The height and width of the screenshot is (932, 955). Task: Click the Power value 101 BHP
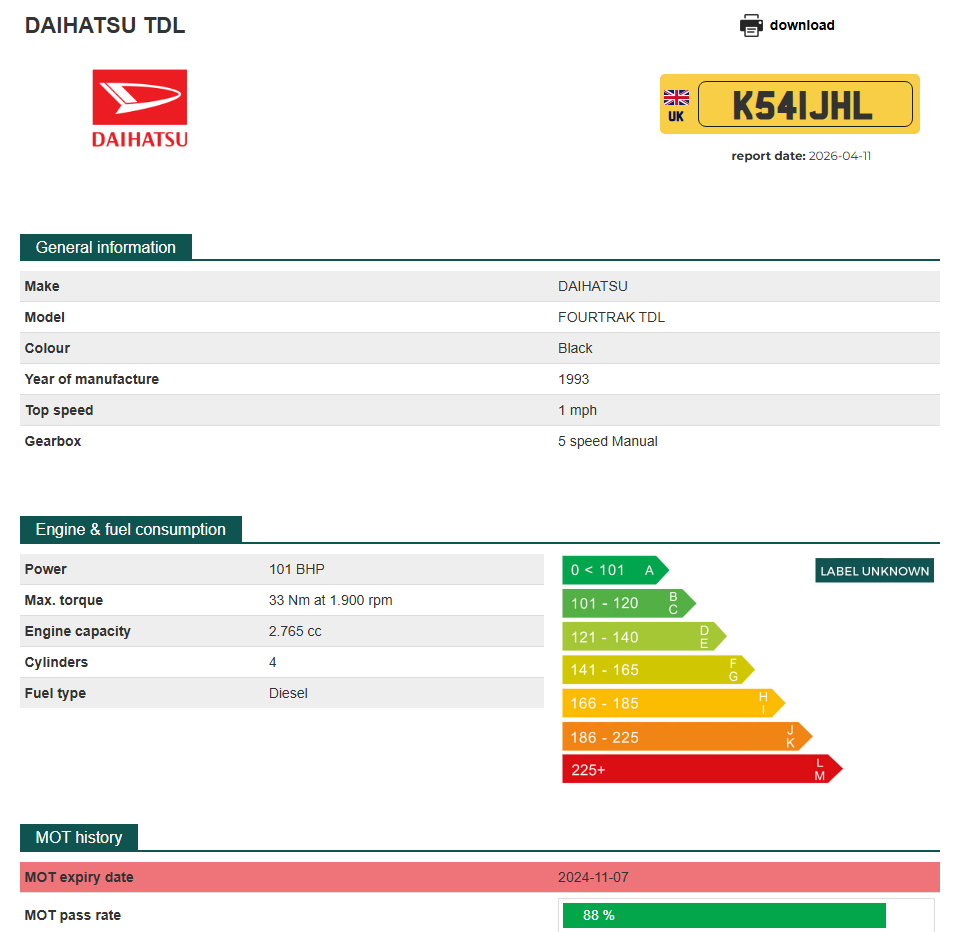tap(297, 570)
